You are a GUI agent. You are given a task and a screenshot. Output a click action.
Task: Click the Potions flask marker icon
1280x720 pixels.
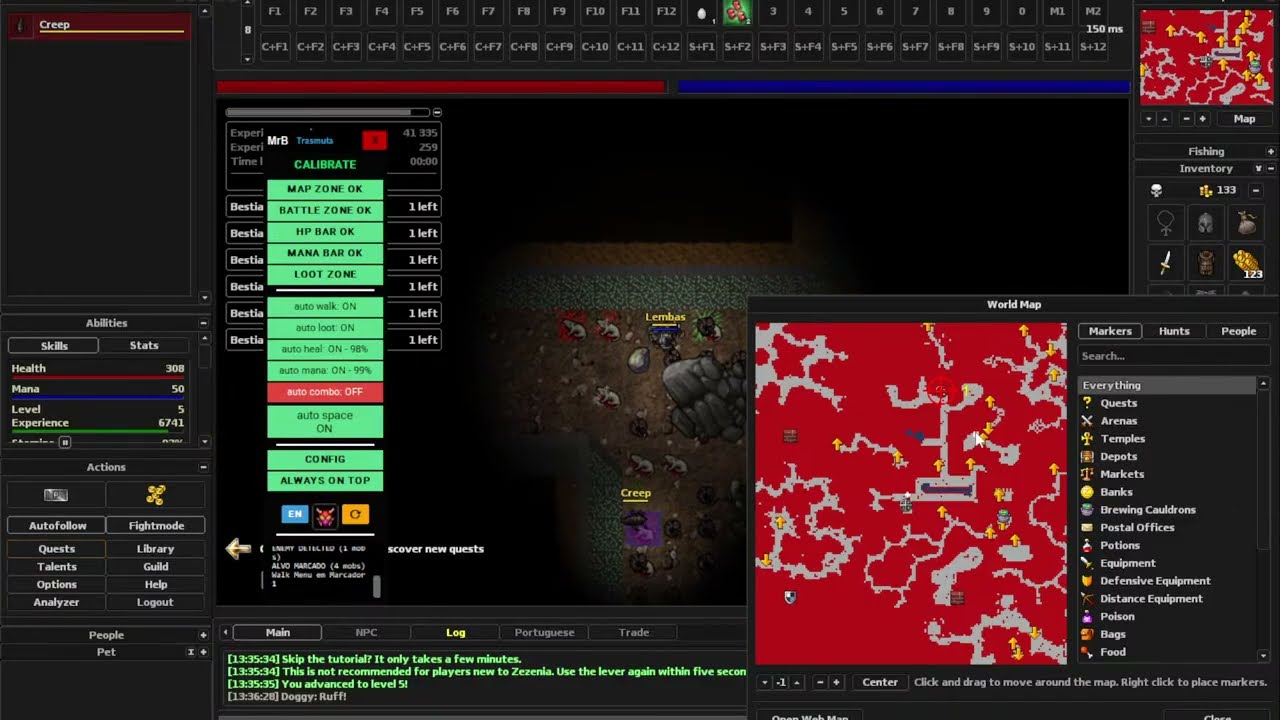1087,546
